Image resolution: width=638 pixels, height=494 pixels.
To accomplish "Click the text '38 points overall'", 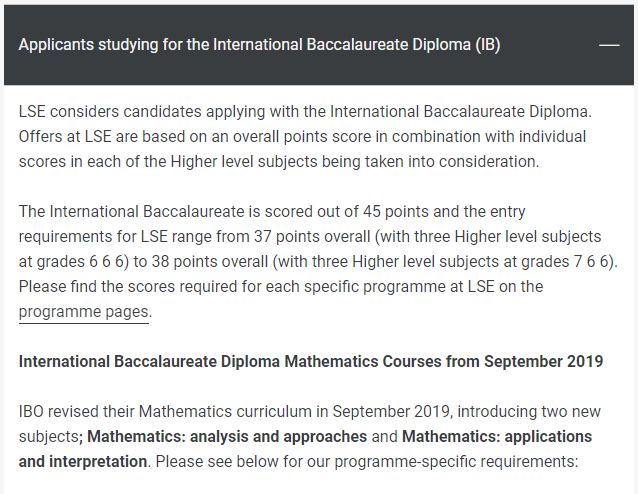I will tap(210, 262).
